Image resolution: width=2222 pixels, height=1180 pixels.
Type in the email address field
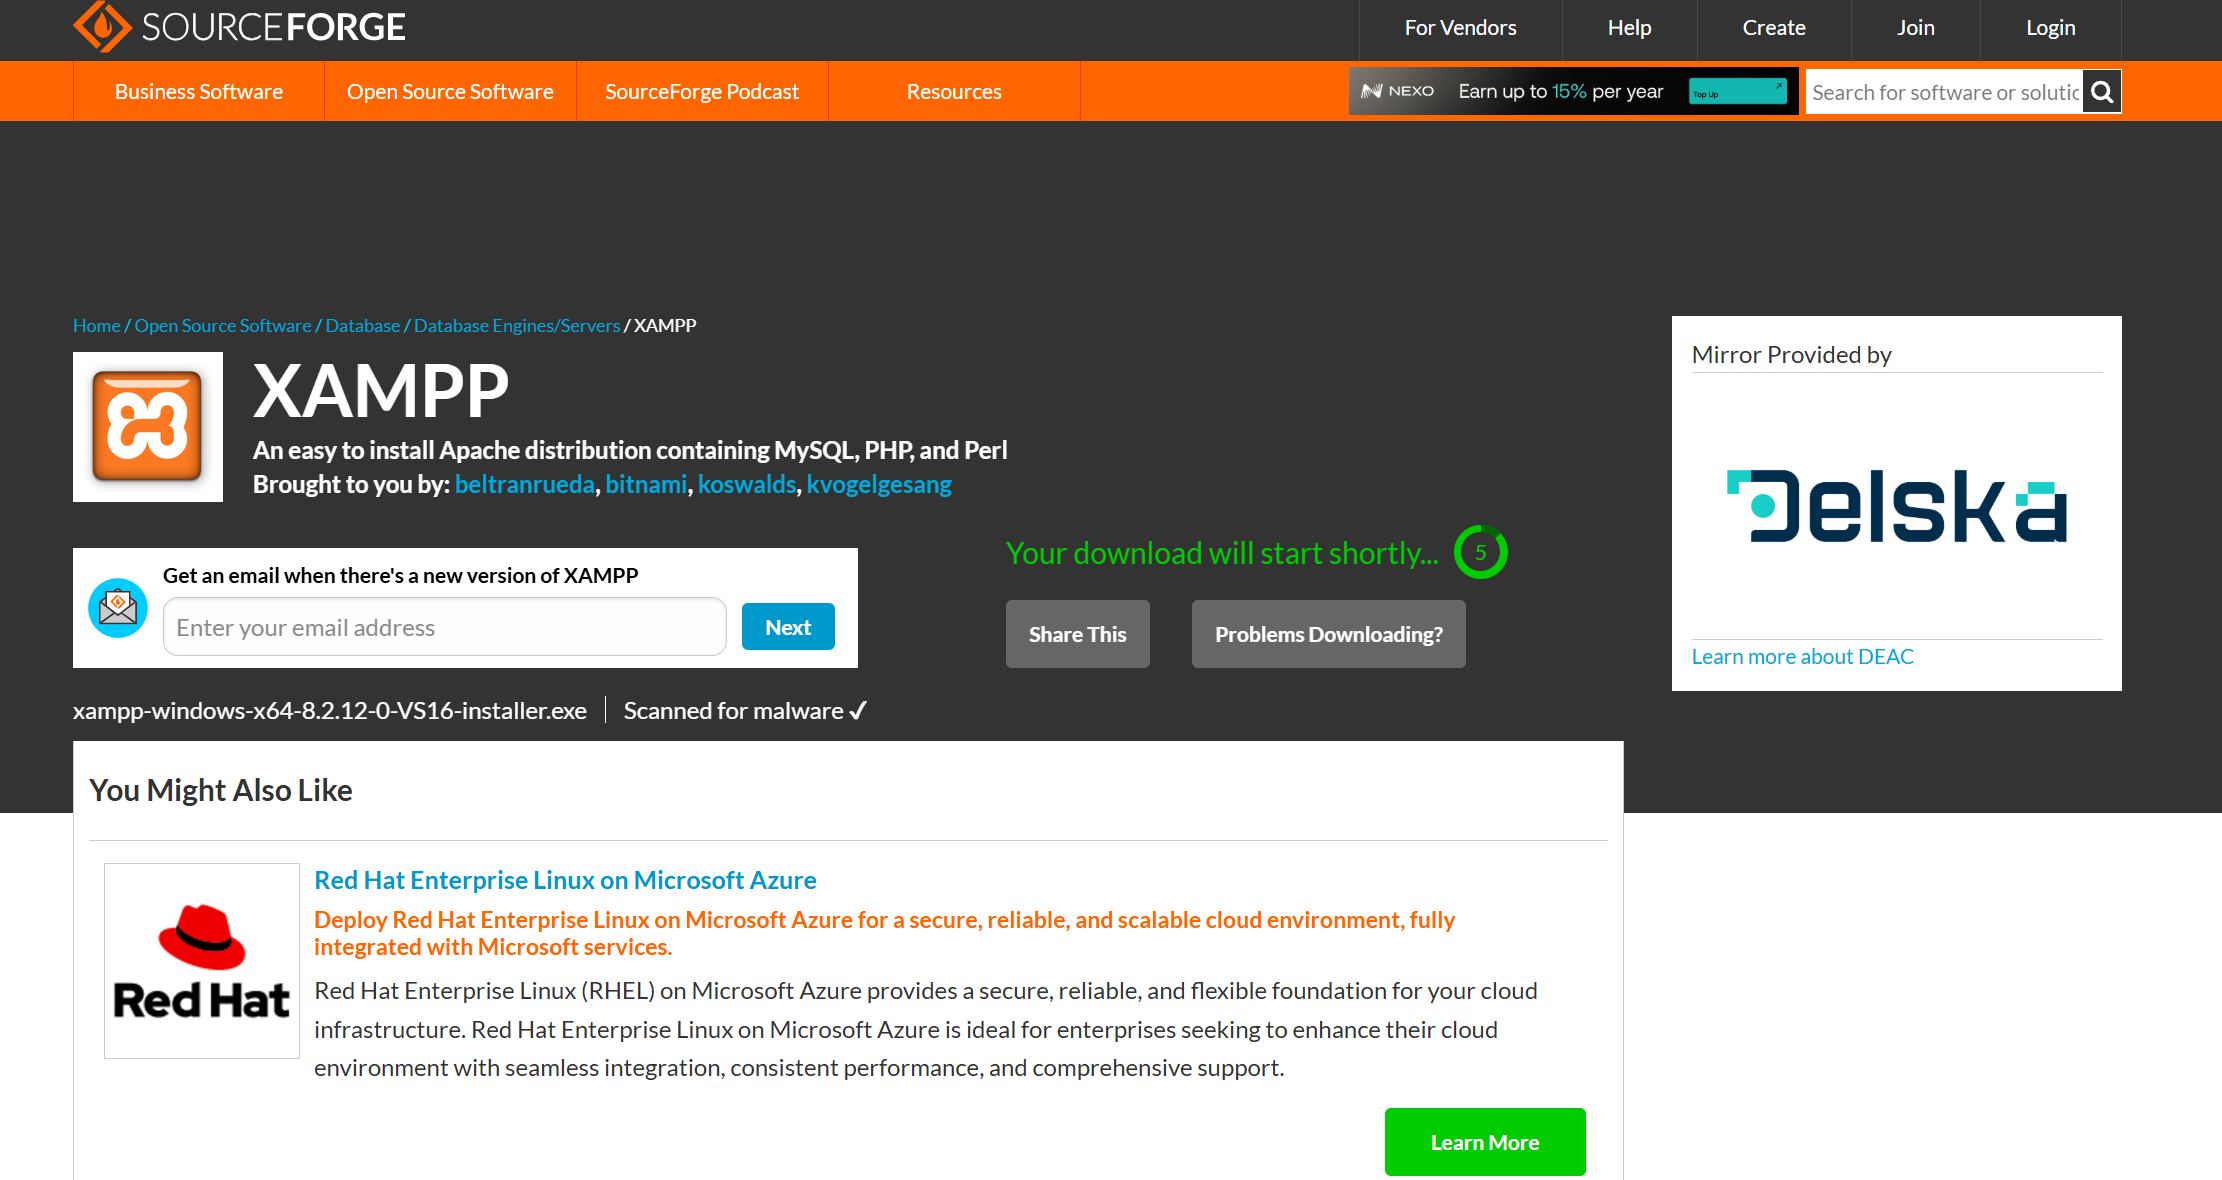click(444, 627)
